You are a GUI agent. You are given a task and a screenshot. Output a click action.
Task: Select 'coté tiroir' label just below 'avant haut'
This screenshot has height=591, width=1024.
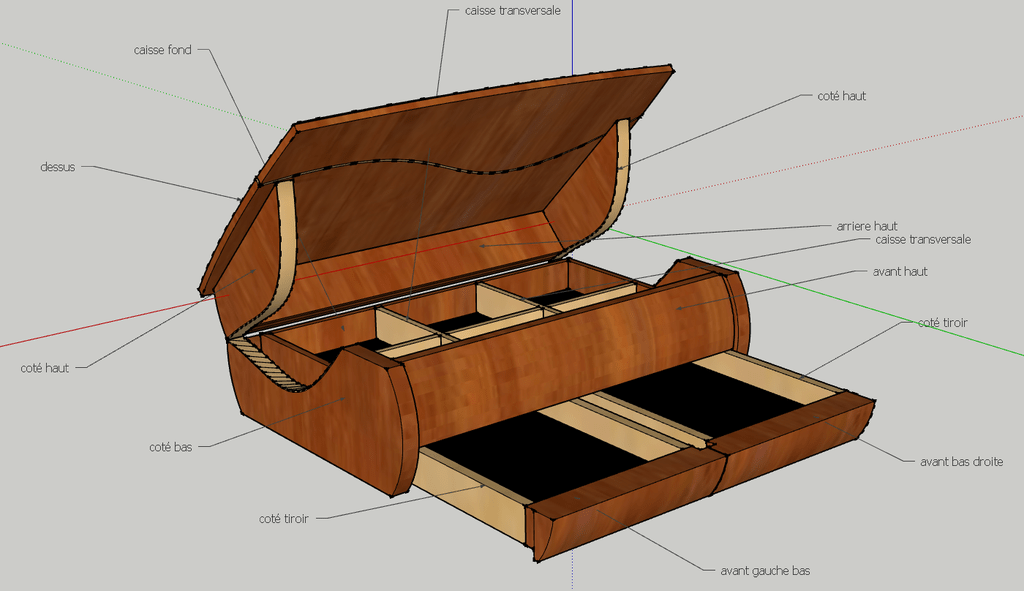pyautogui.click(x=942, y=322)
